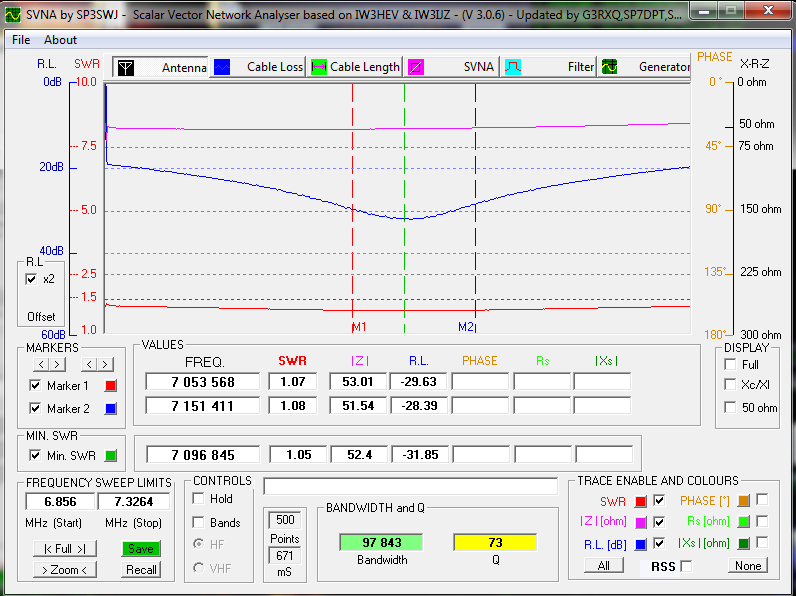Click the SVNA app icon in title bar
Screen dimensions: 796x596
click(12, 13)
